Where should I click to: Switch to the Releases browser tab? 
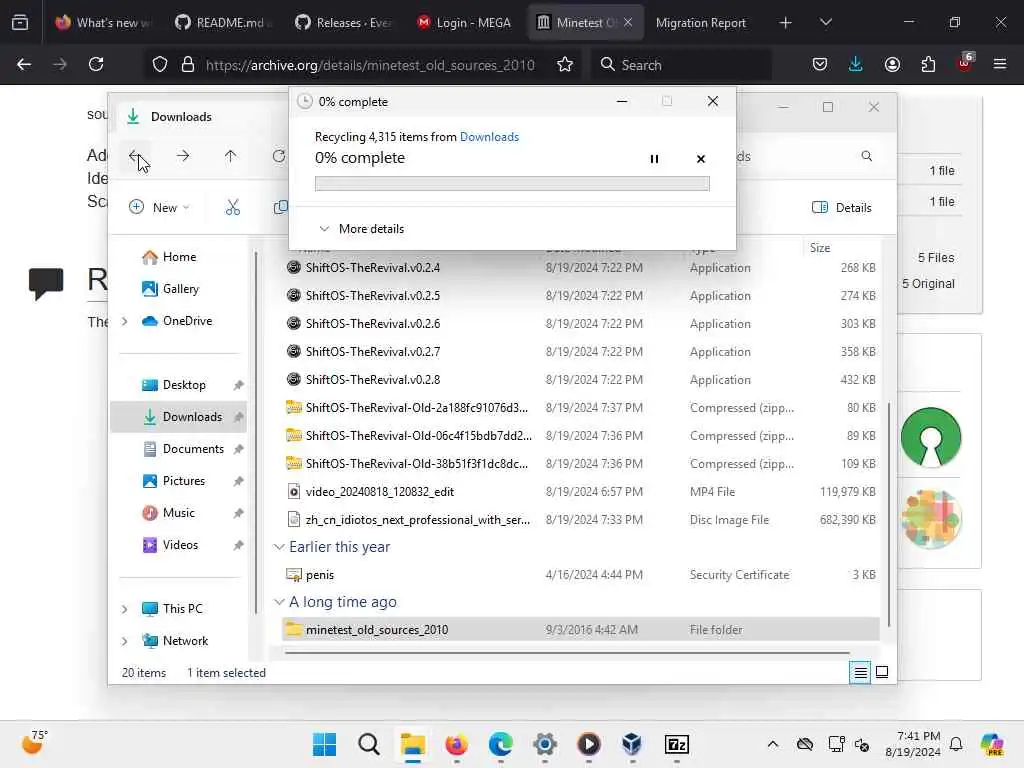coord(345,23)
